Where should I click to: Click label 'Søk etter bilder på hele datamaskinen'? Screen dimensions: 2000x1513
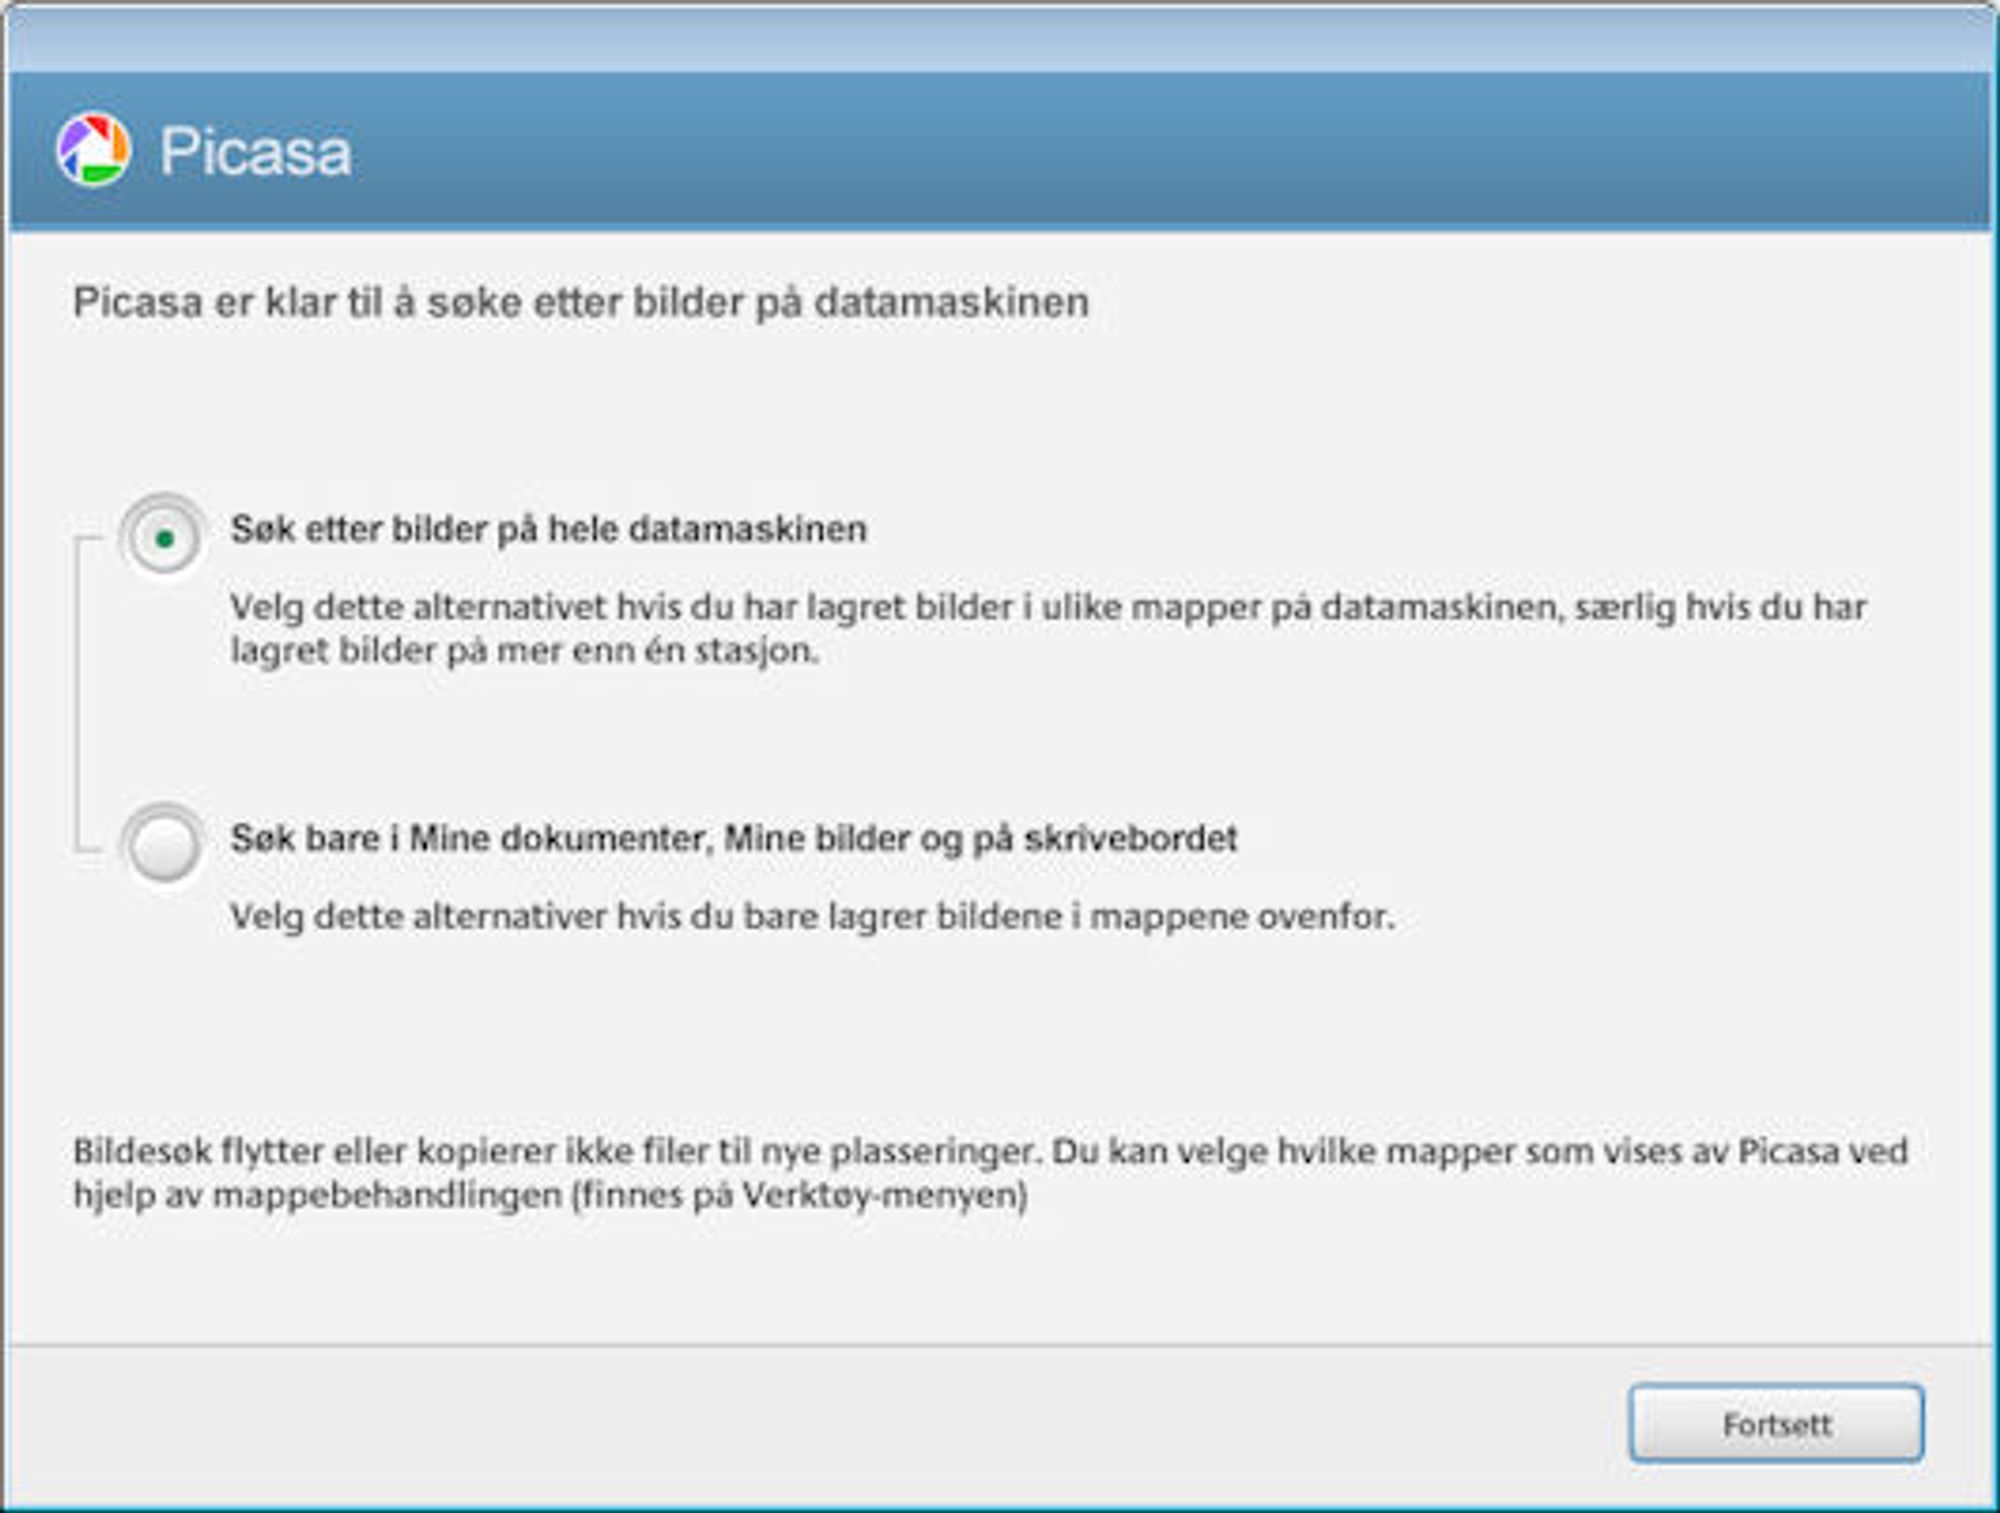click(x=548, y=529)
